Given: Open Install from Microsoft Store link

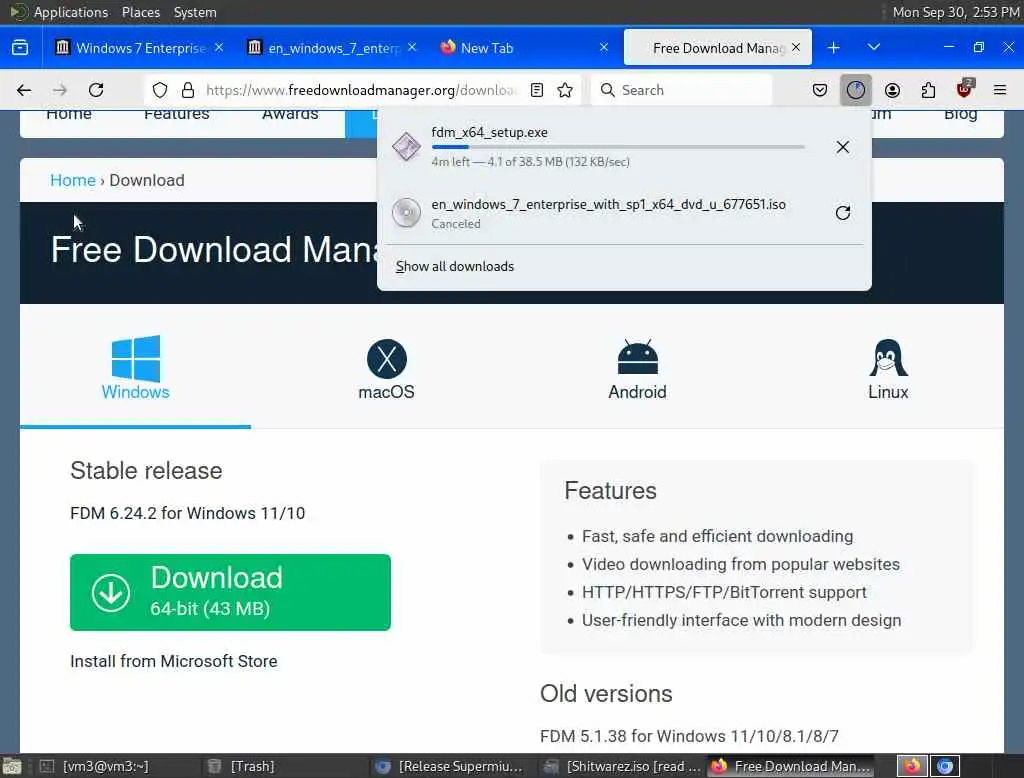Looking at the screenshot, I should [x=174, y=661].
